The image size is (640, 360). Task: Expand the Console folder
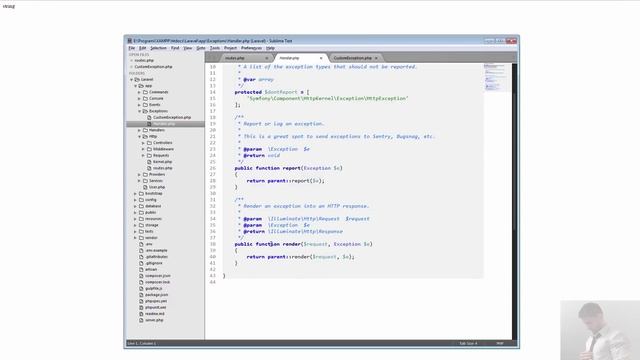[139, 99]
